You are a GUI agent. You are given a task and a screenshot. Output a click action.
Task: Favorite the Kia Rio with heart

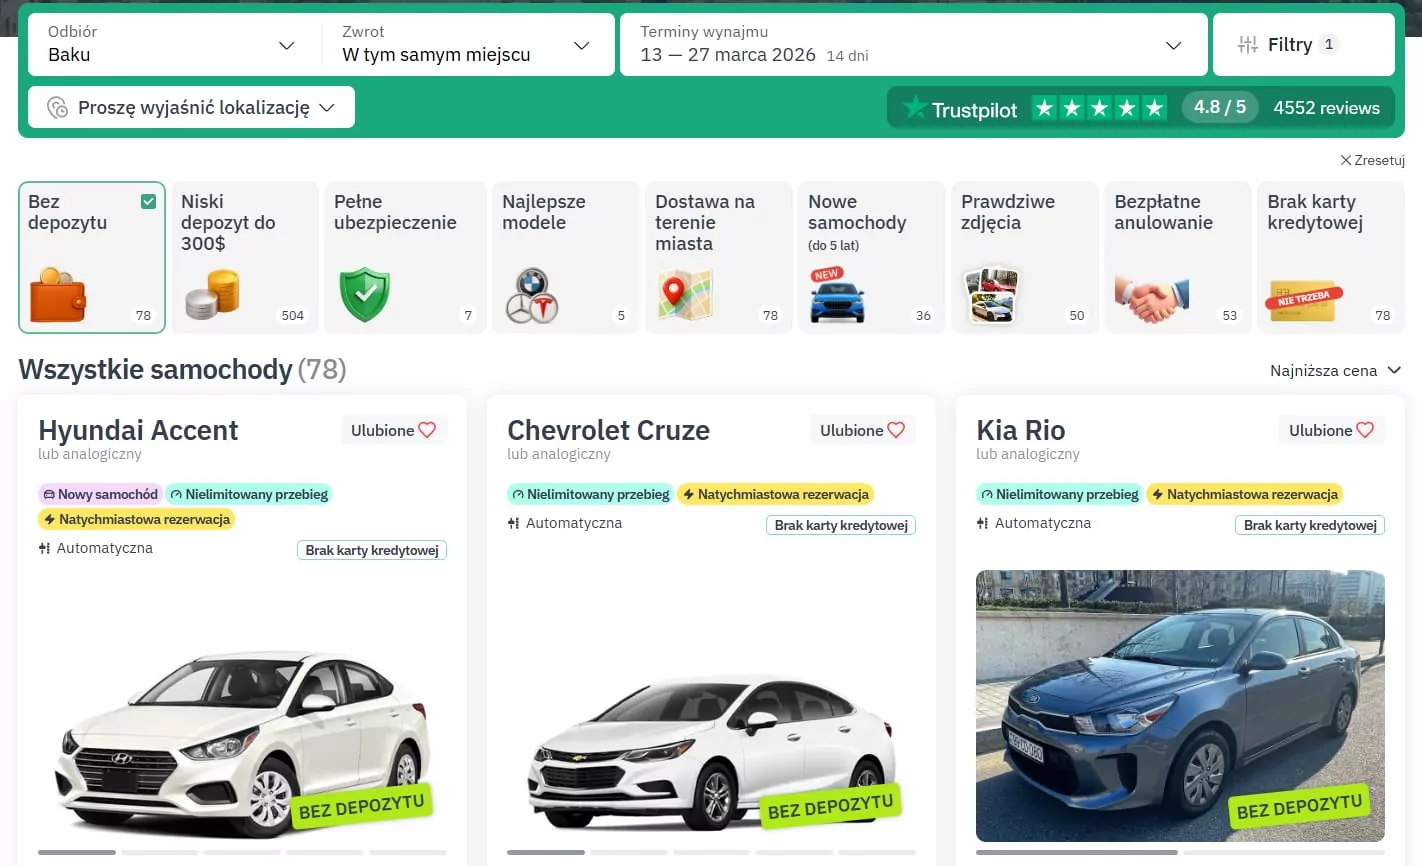1331,430
